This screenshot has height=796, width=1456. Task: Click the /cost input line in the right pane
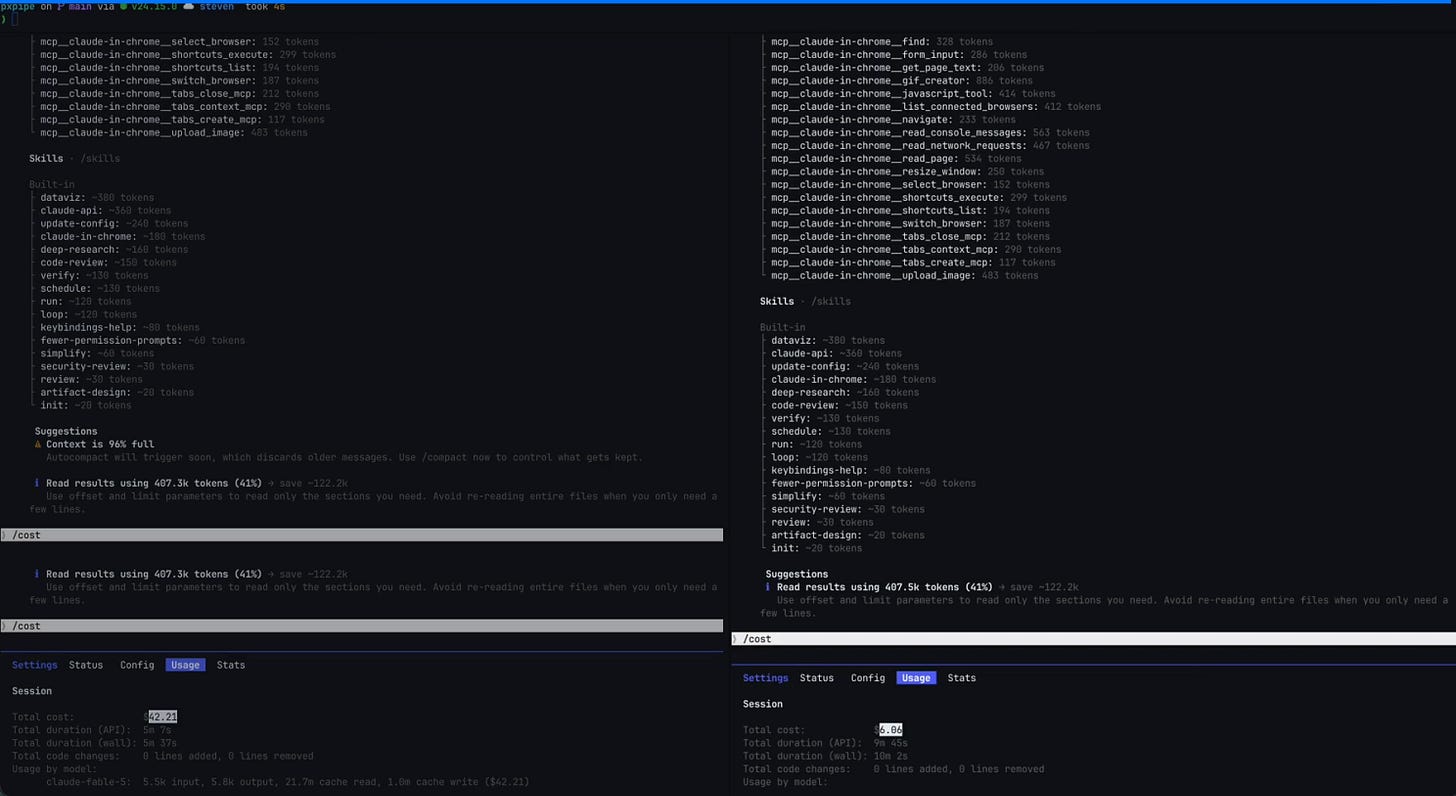tap(1093, 639)
